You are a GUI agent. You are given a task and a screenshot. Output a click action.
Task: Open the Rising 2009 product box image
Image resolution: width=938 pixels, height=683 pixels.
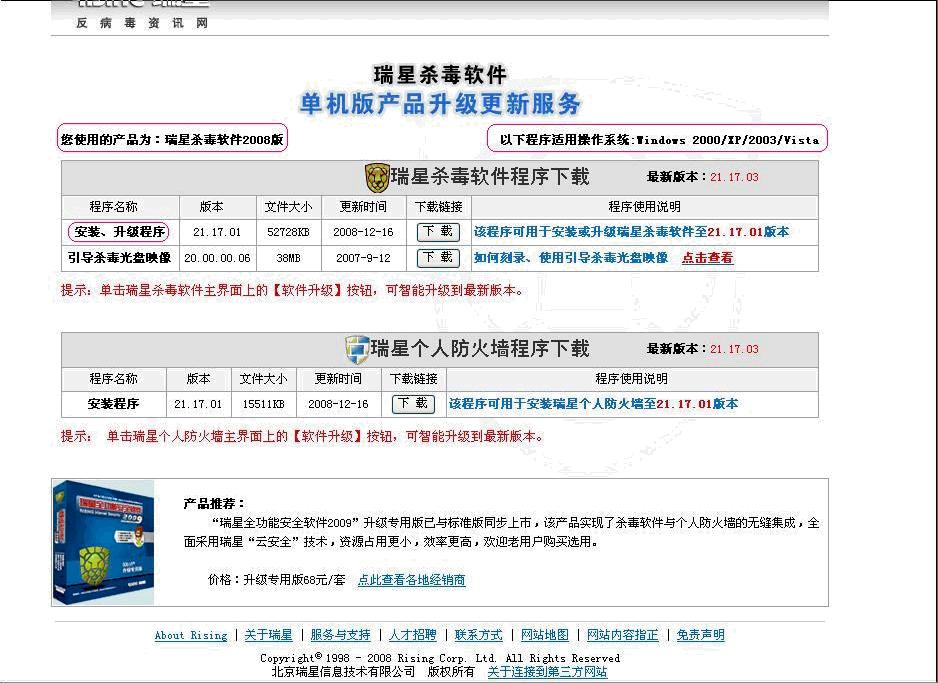(x=103, y=542)
